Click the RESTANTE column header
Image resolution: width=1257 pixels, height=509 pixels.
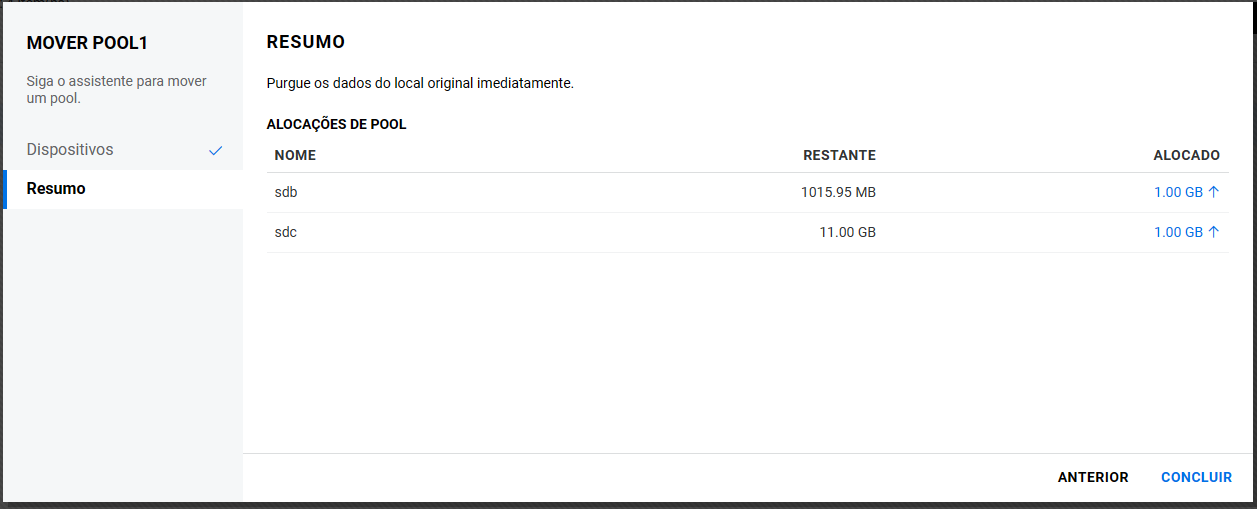tap(839, 155)
